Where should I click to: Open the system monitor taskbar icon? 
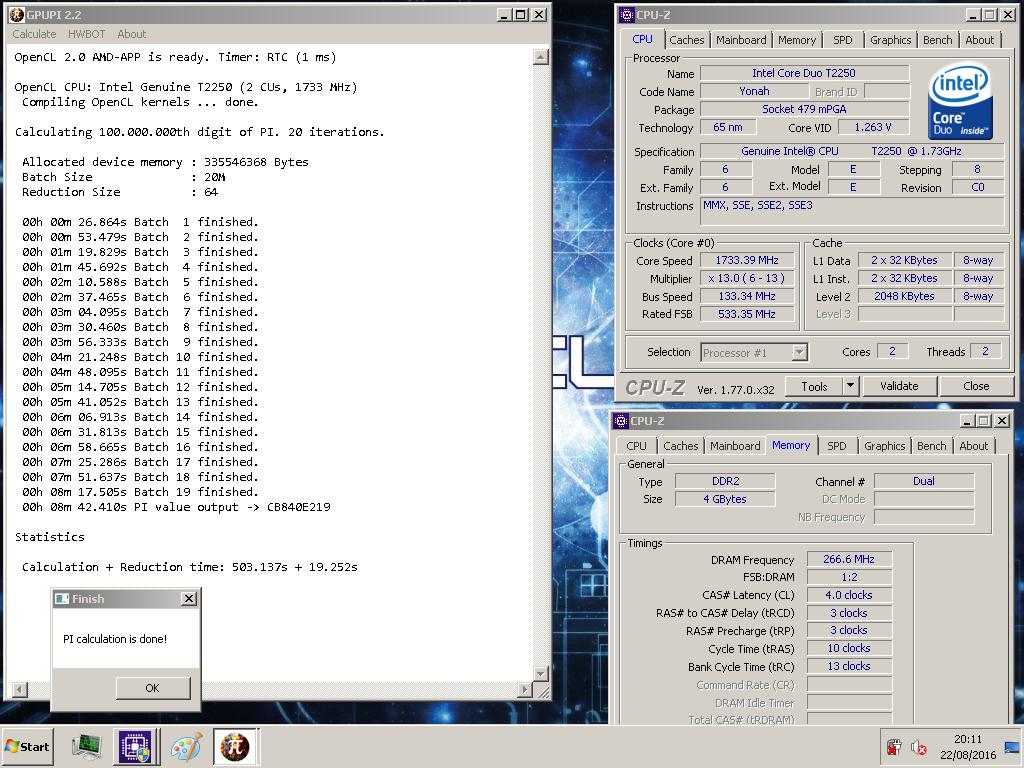(86, 747)
